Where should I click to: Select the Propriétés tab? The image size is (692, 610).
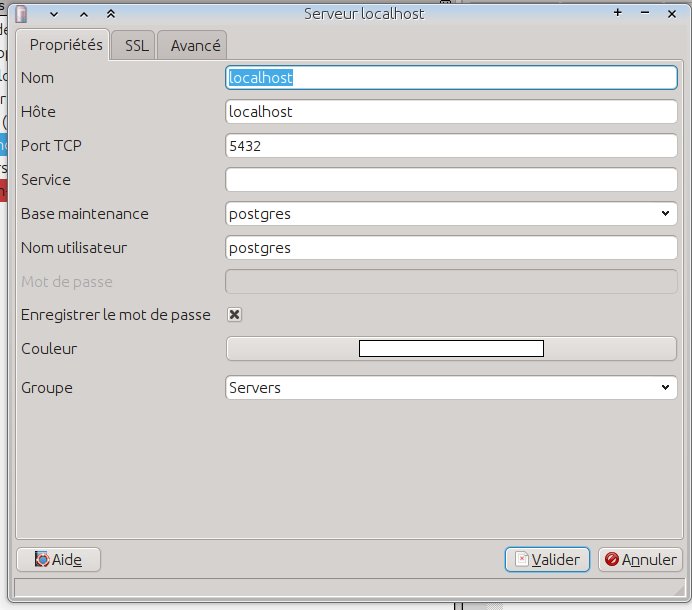(66, 45)
